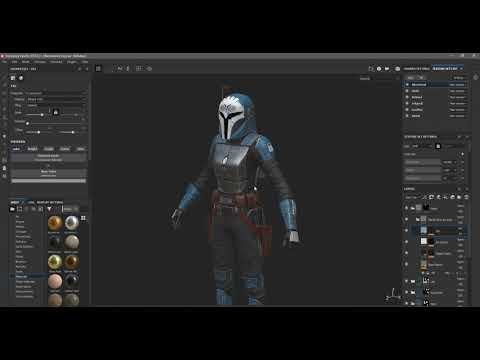
Task: Switch to the Display Settings tab beside Shelf
Action: click(x=50, y=202)
